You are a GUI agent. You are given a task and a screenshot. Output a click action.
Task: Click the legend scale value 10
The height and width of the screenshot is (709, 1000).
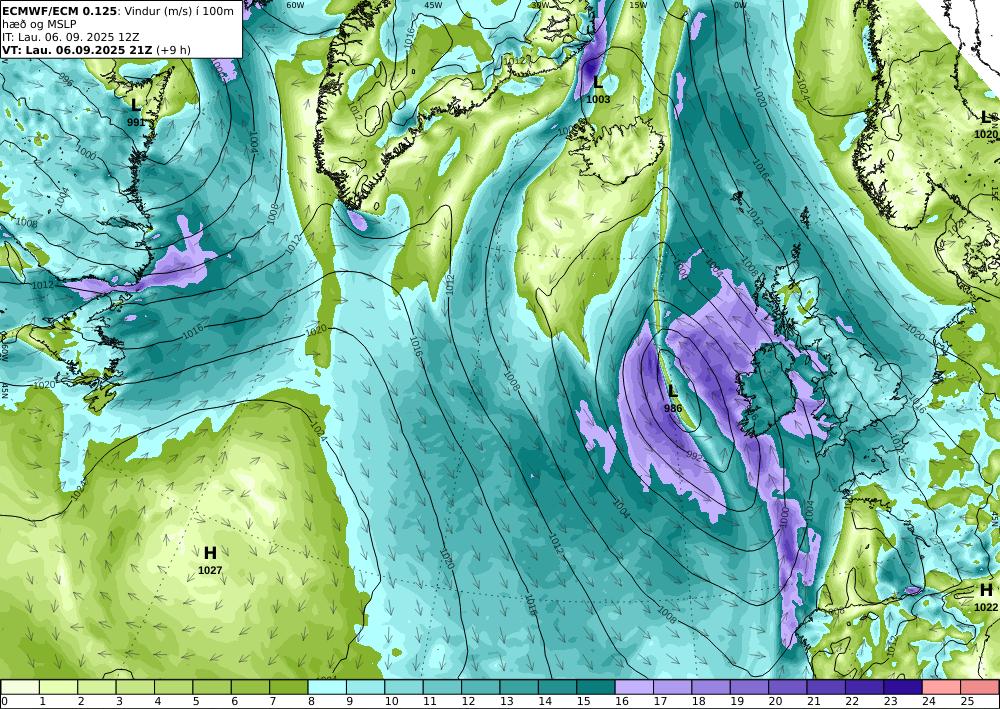pyautogui.click(x=391, y=702)
